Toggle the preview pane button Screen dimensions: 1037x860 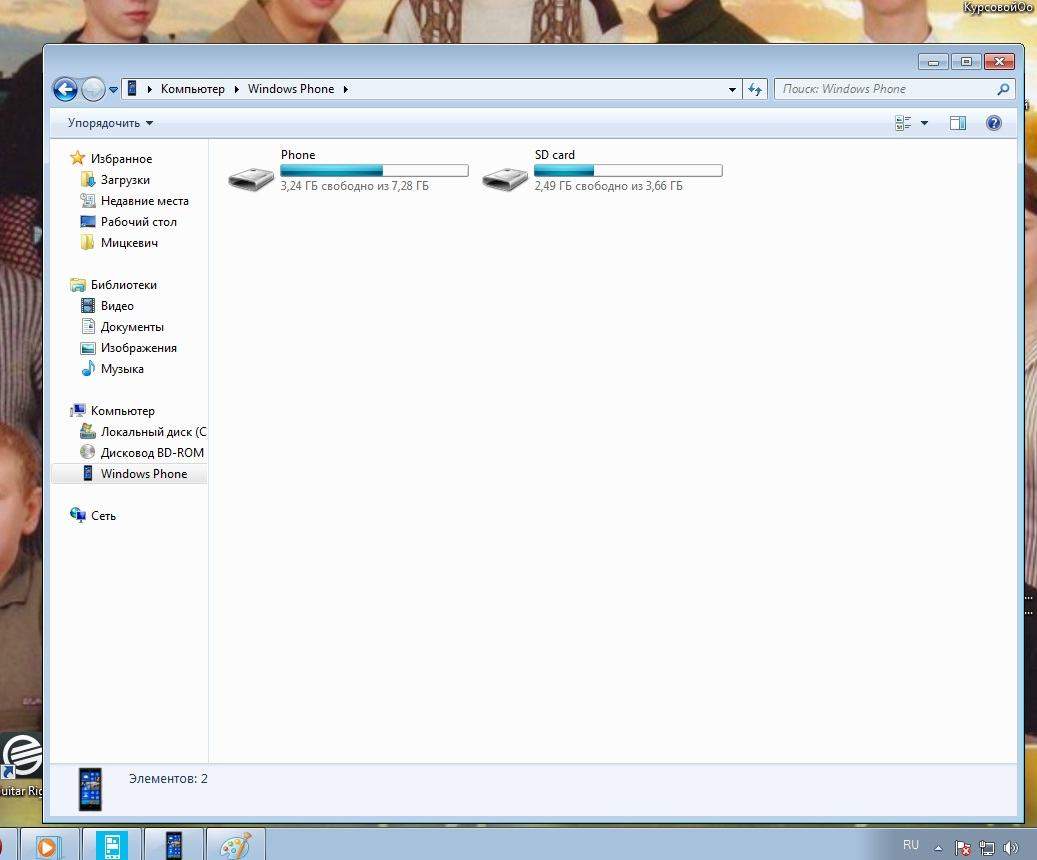(958, 123)
